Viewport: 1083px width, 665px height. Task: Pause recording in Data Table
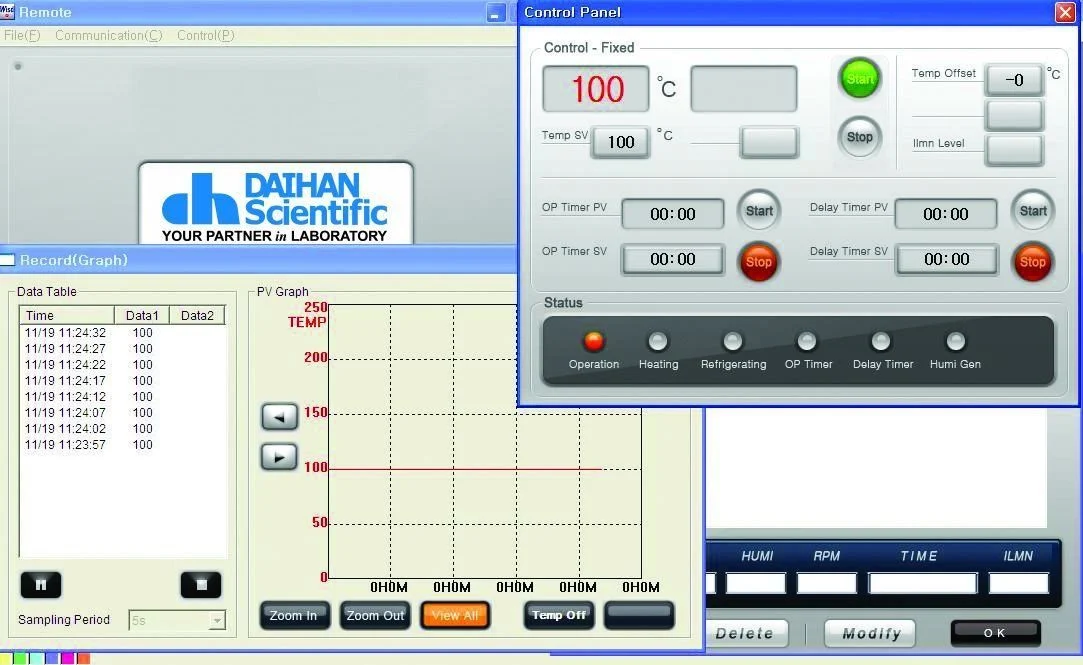[x=41, y=585]
